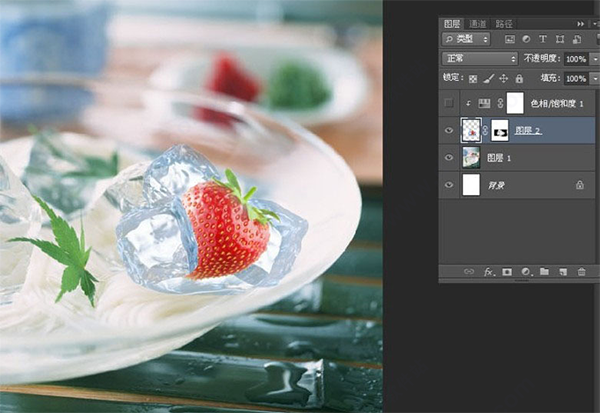
Task: Add layer mask button
Action: (507, 272)
